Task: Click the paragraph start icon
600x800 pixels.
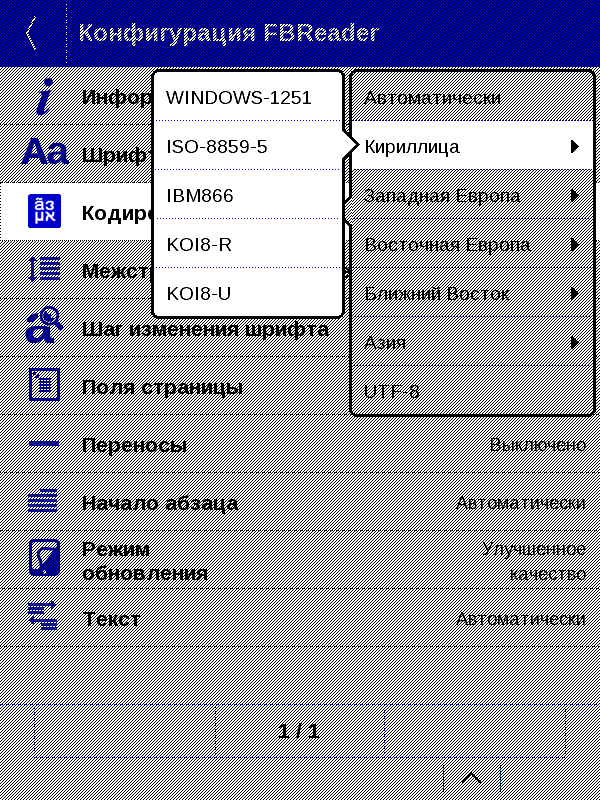Action: coord(43,501)
